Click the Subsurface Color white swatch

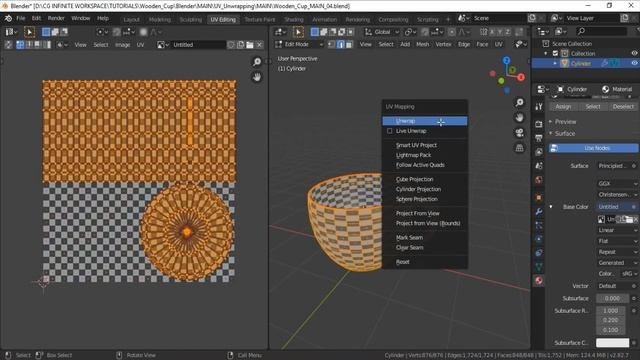click(612, 343)
